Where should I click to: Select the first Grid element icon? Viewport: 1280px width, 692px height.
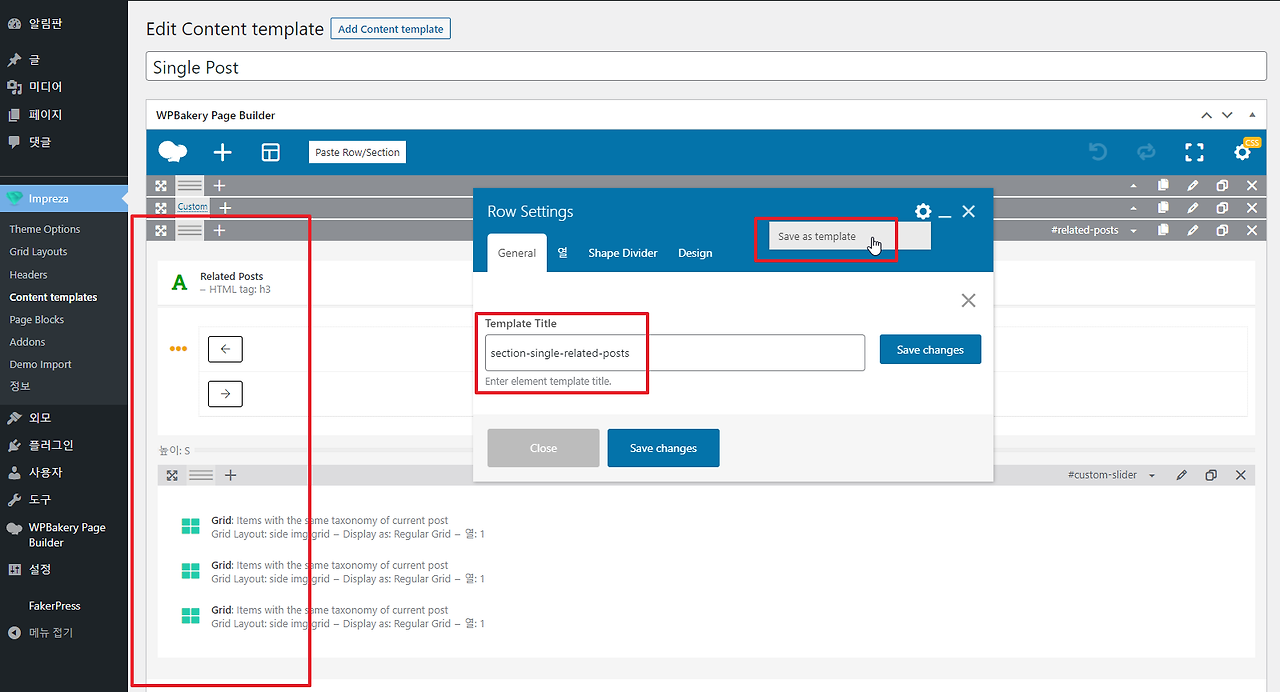point(190,527)
